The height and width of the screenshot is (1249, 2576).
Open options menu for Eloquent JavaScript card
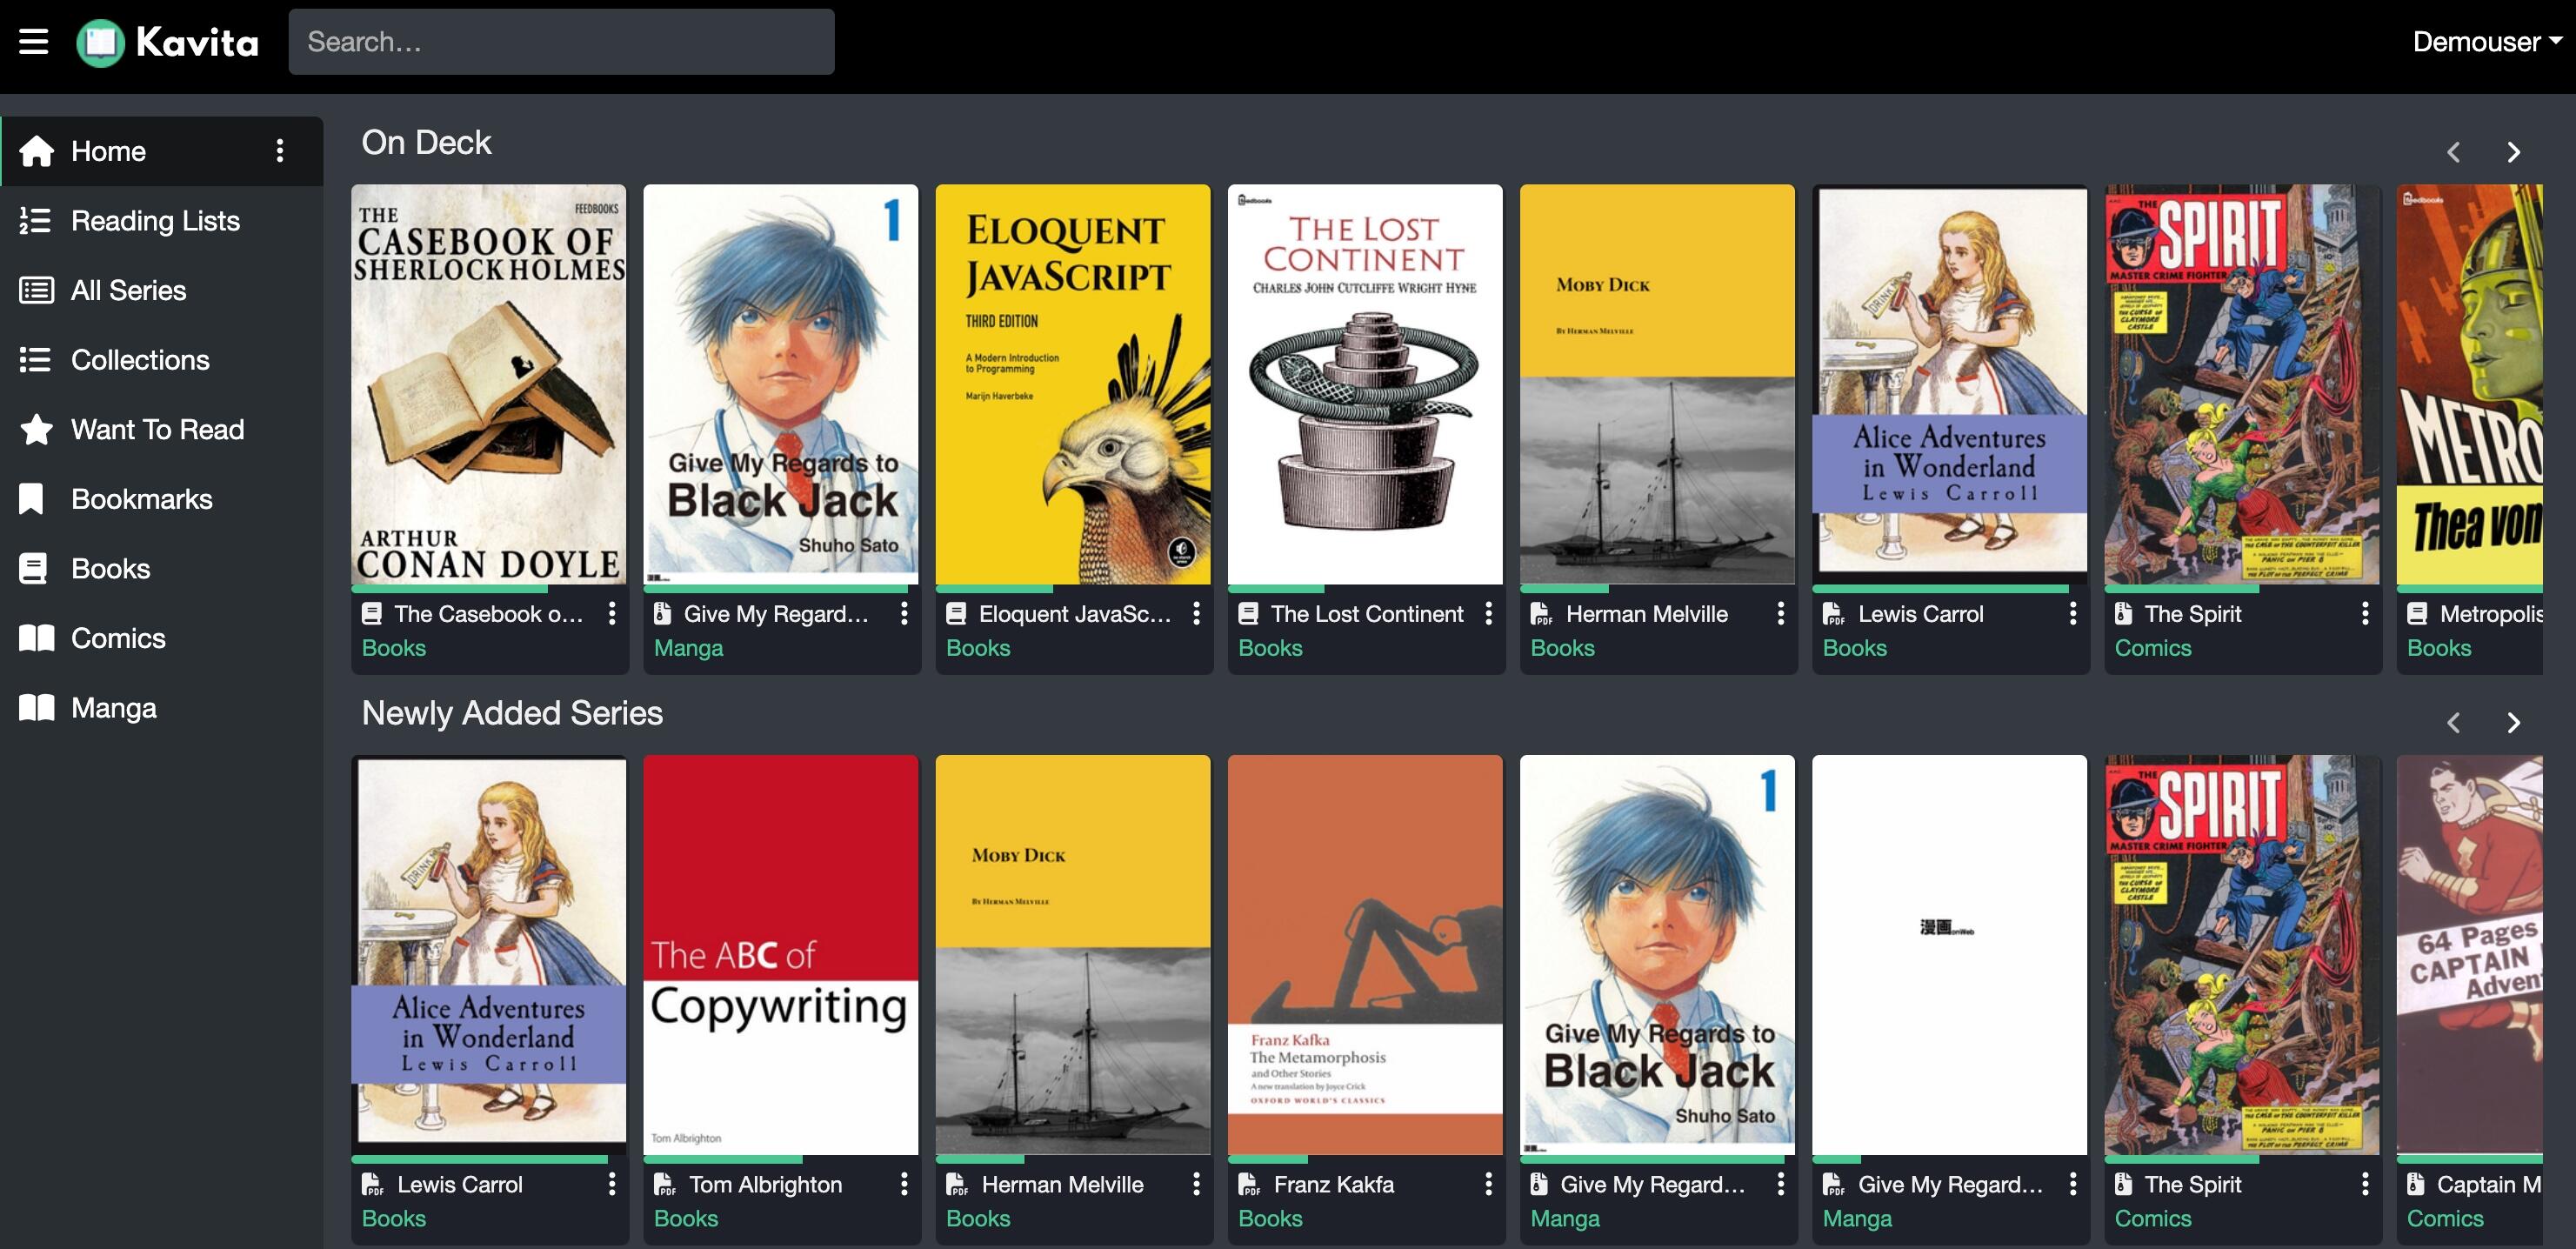click(1196, 614)
